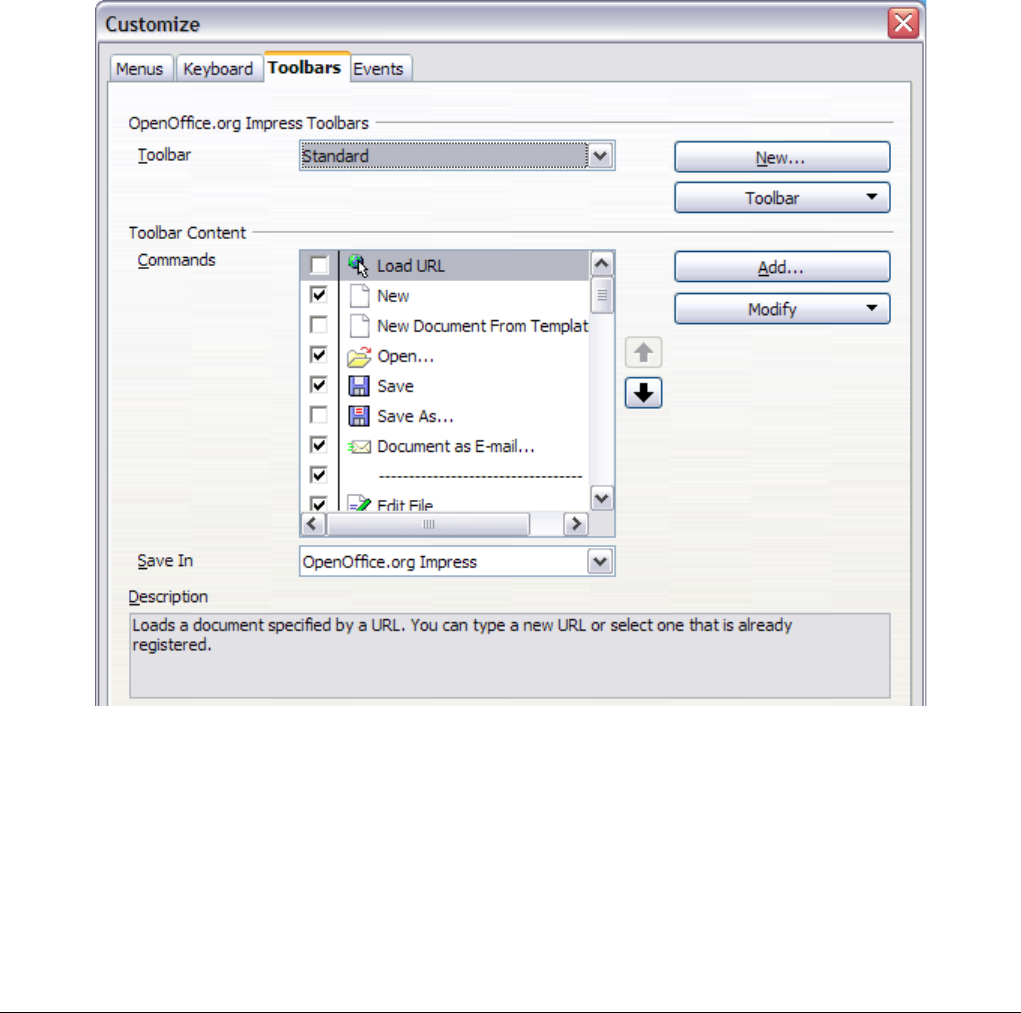
Task: Click the New... toolbar button
Action: pos(782,157)
